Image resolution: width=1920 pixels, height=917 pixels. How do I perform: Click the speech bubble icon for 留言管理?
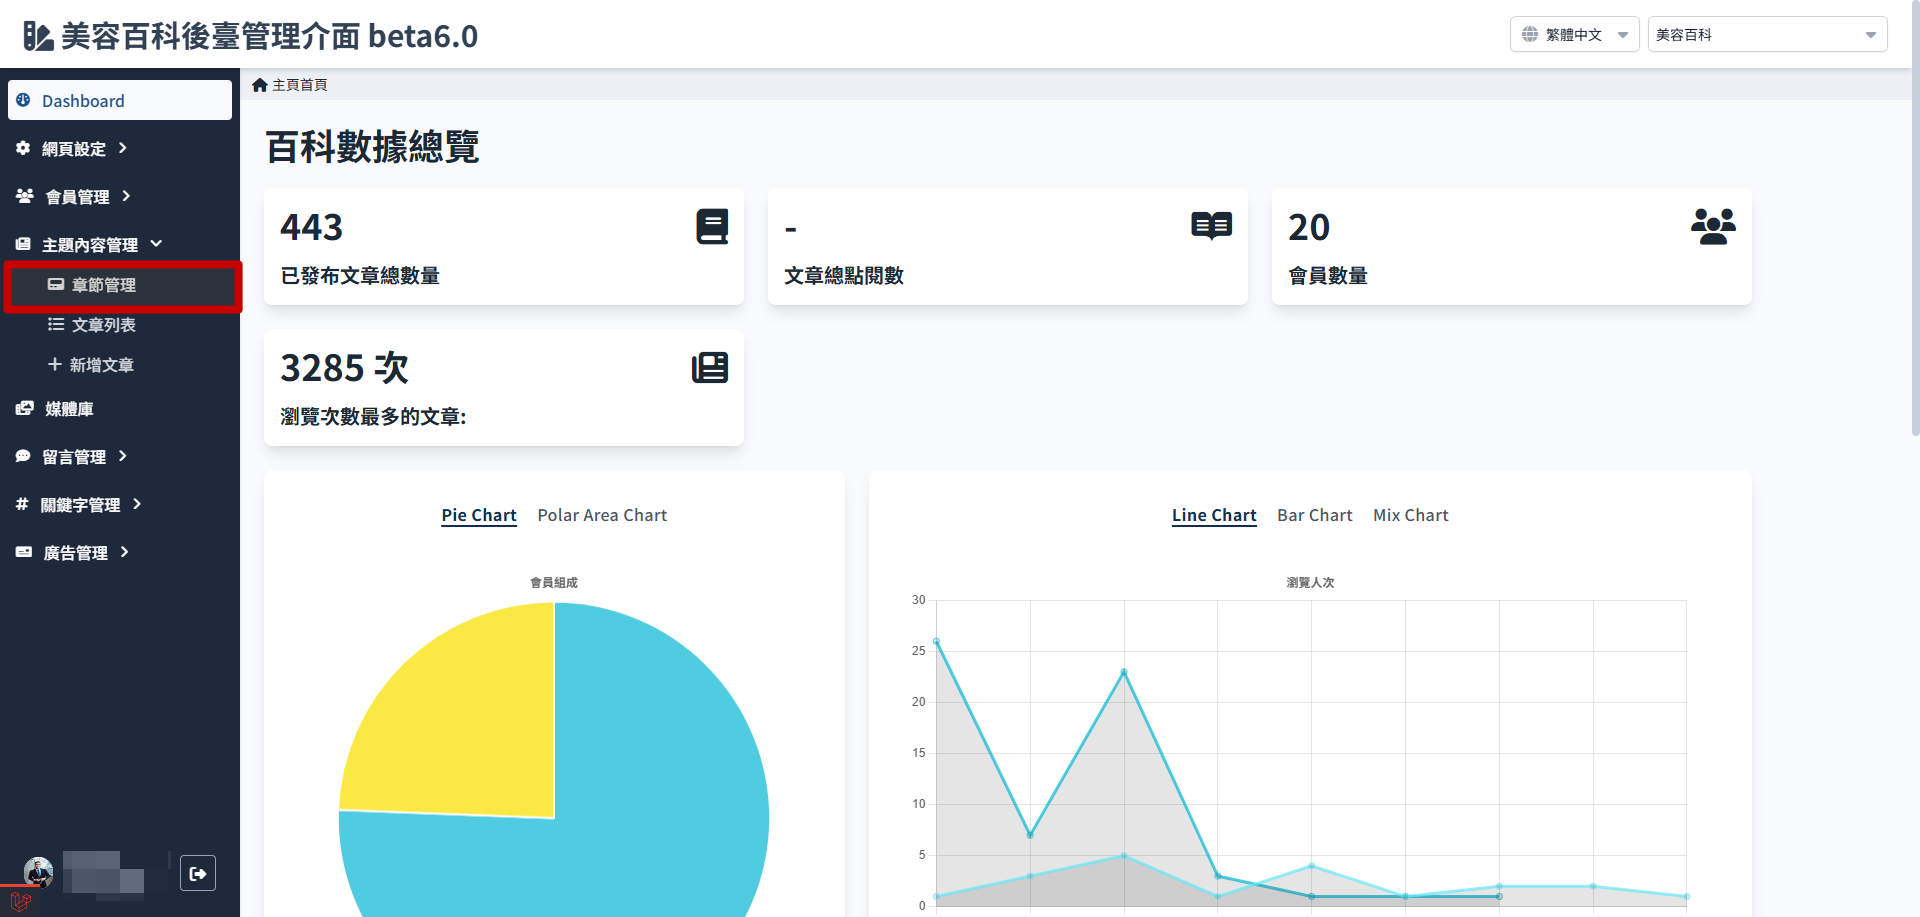[x=23, y=456]
